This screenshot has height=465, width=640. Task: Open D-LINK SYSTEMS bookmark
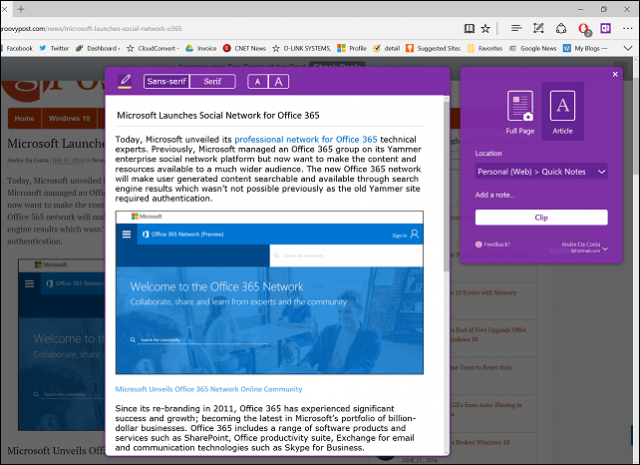coord(302,48)
